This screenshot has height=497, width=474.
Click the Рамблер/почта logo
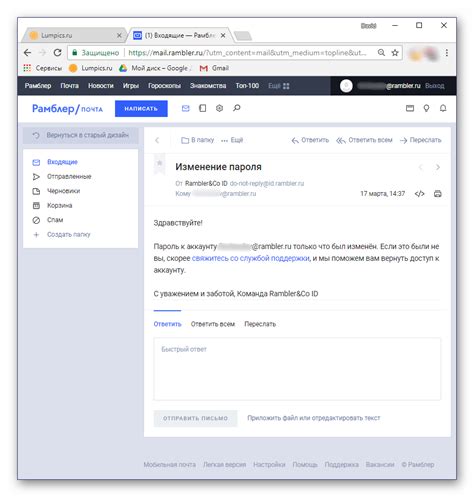click(67, 109)
